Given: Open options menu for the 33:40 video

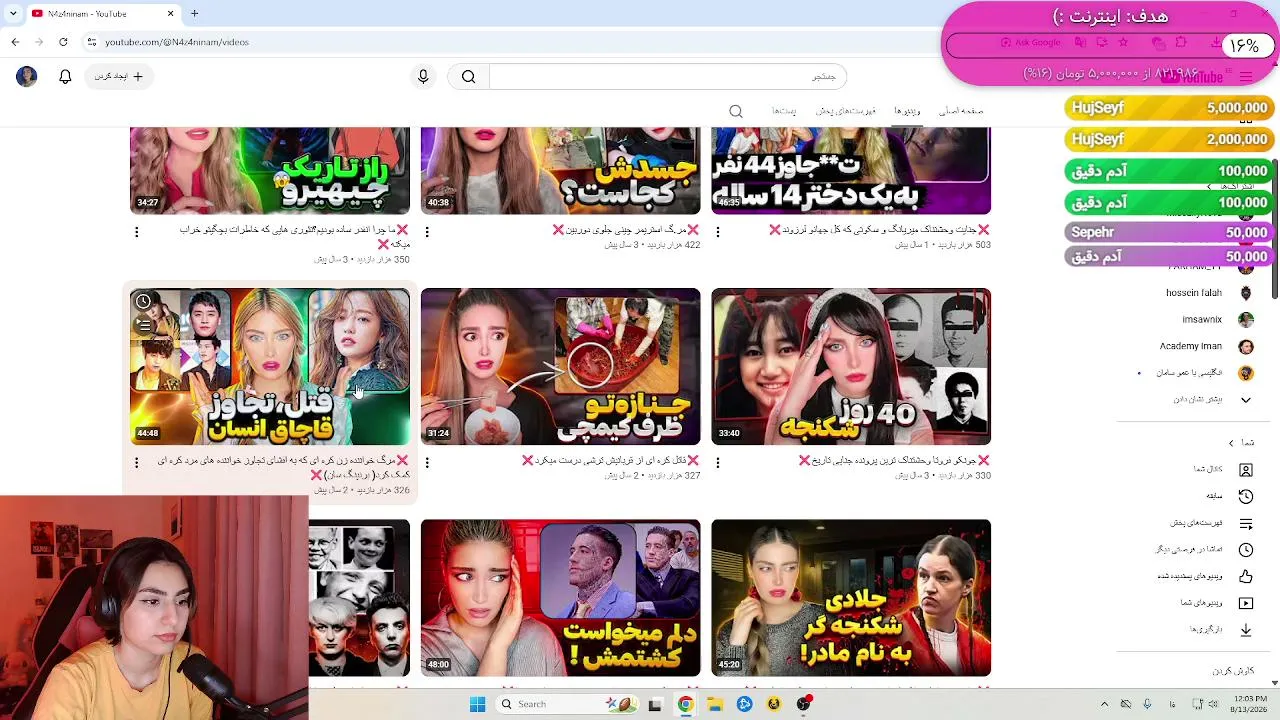Looking at the screenshot, I should click(x=718, y=463).
